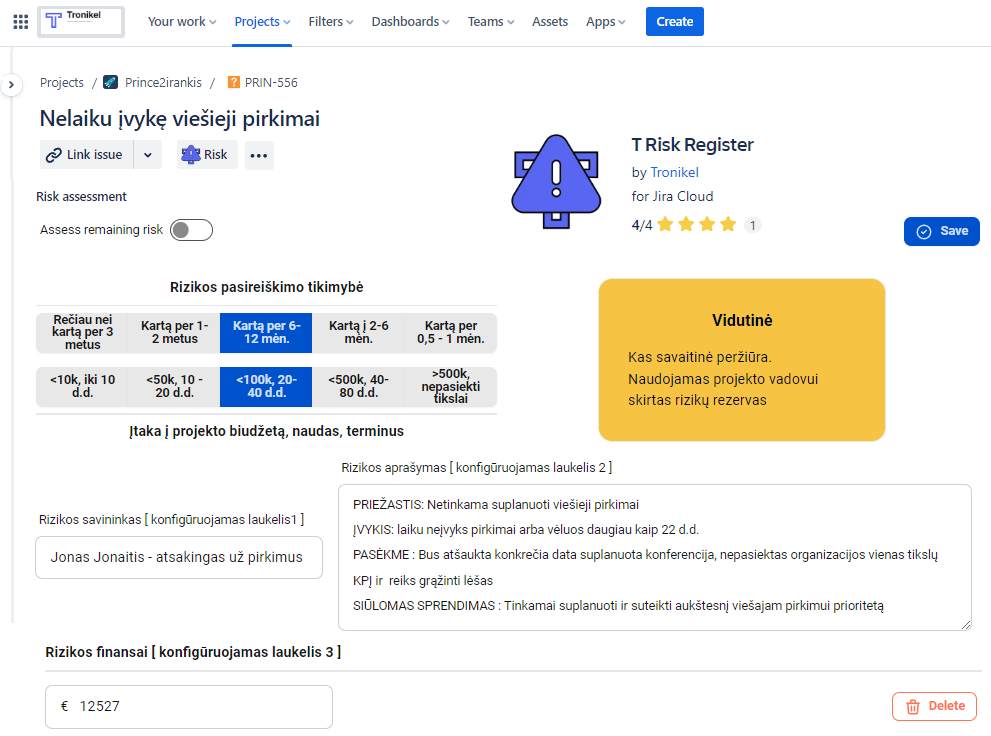Delete the risk with the Delete button
991x736 pixels.
coord(934,706)
